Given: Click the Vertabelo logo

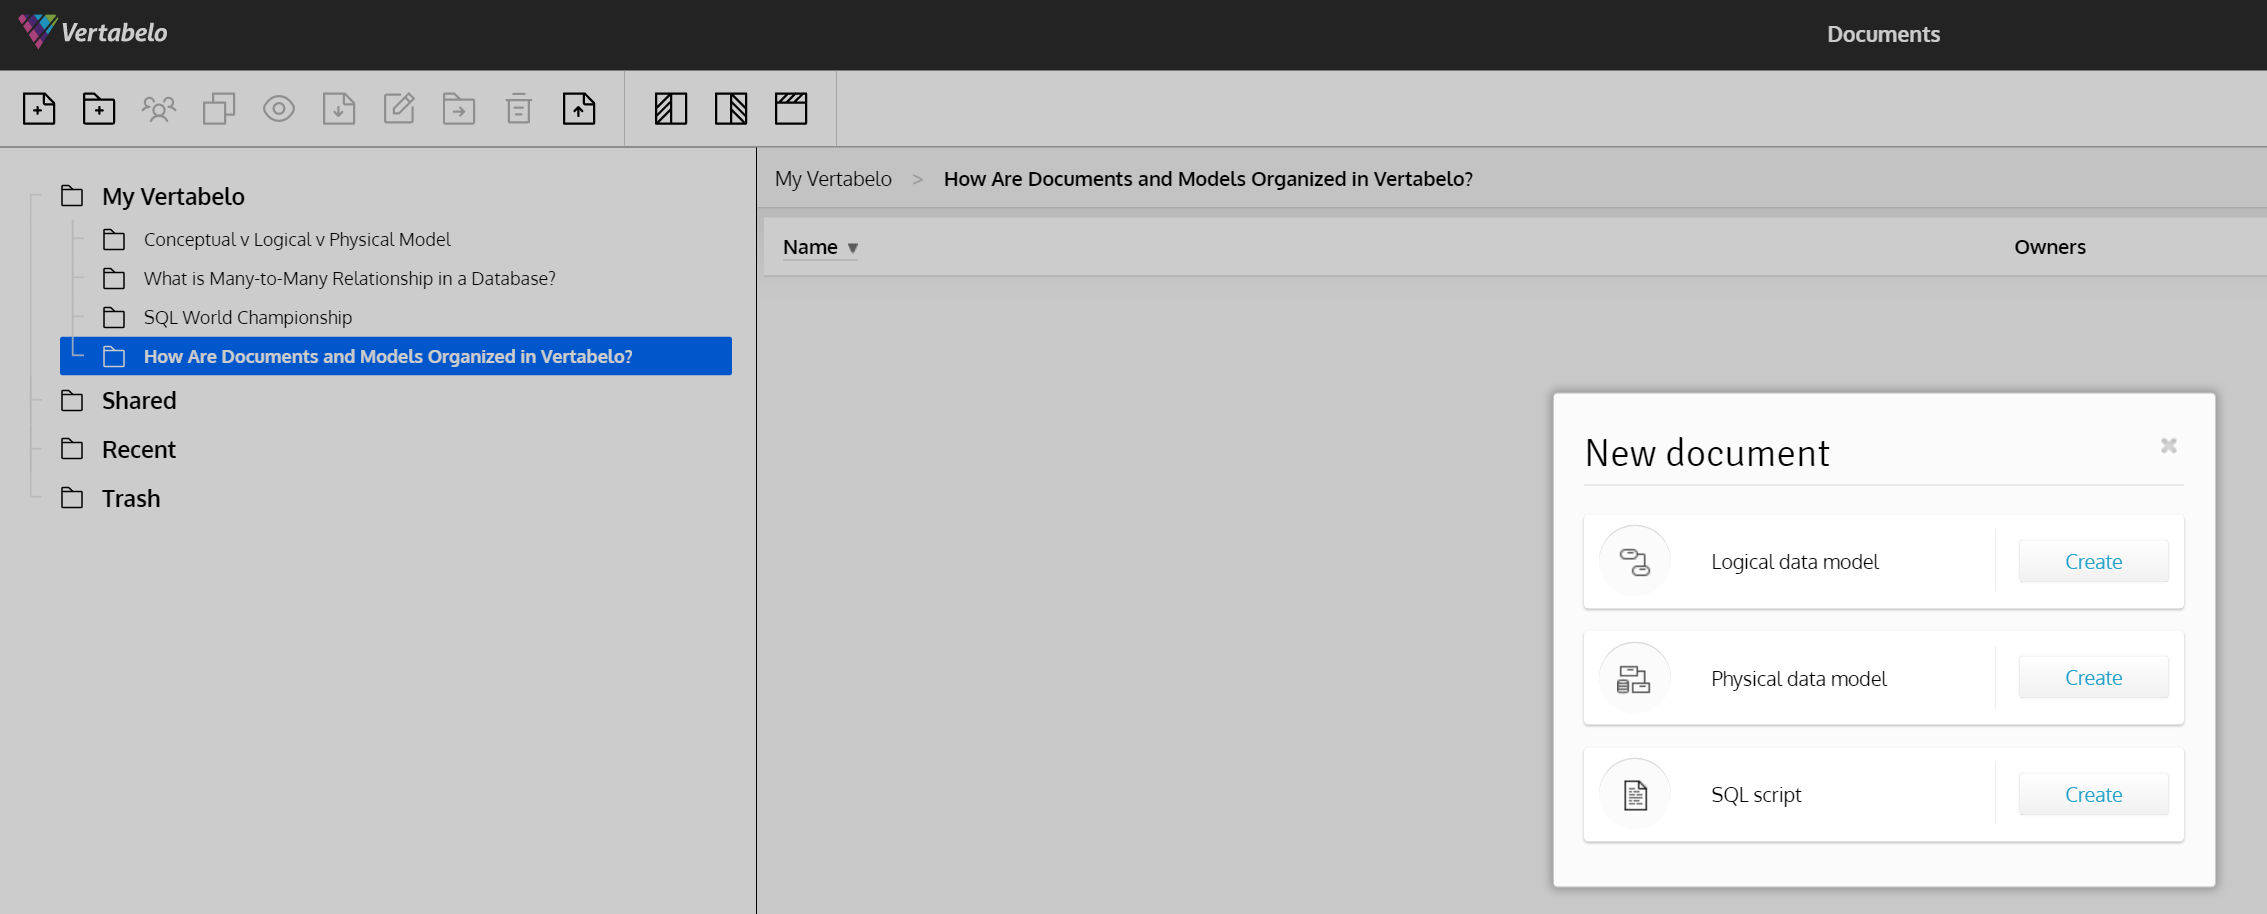Looking at the screenshot, I should [93, 32].
